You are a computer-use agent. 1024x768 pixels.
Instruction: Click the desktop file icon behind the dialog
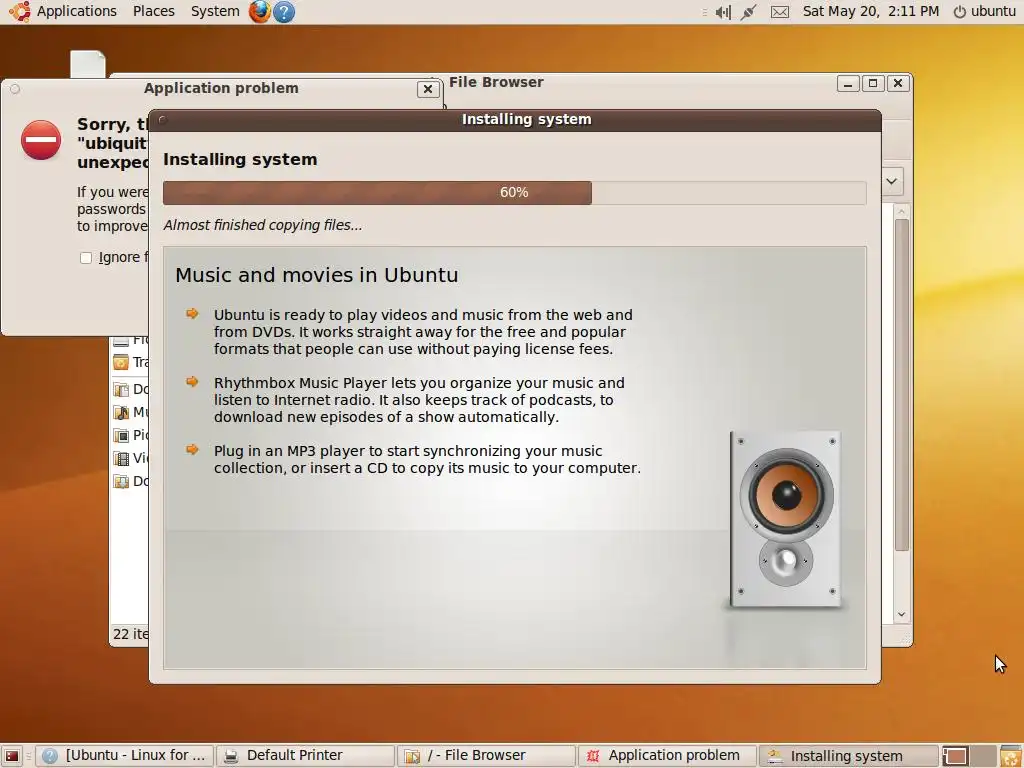coord(88,64)
